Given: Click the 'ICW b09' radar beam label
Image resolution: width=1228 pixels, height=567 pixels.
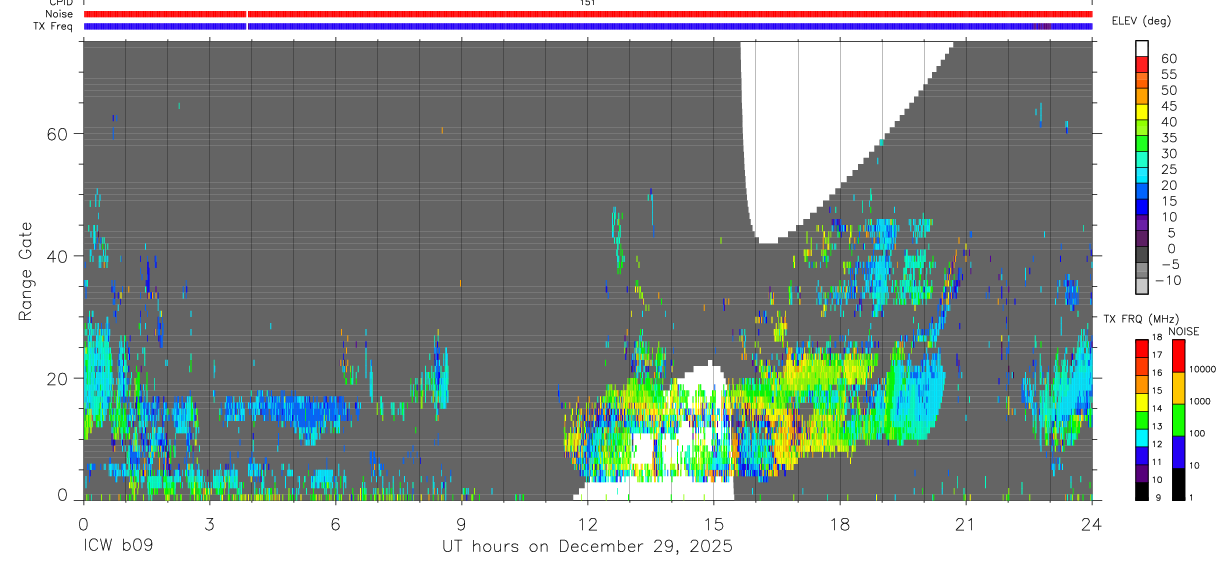Looking at the screenshot, I should pos(119,547).
